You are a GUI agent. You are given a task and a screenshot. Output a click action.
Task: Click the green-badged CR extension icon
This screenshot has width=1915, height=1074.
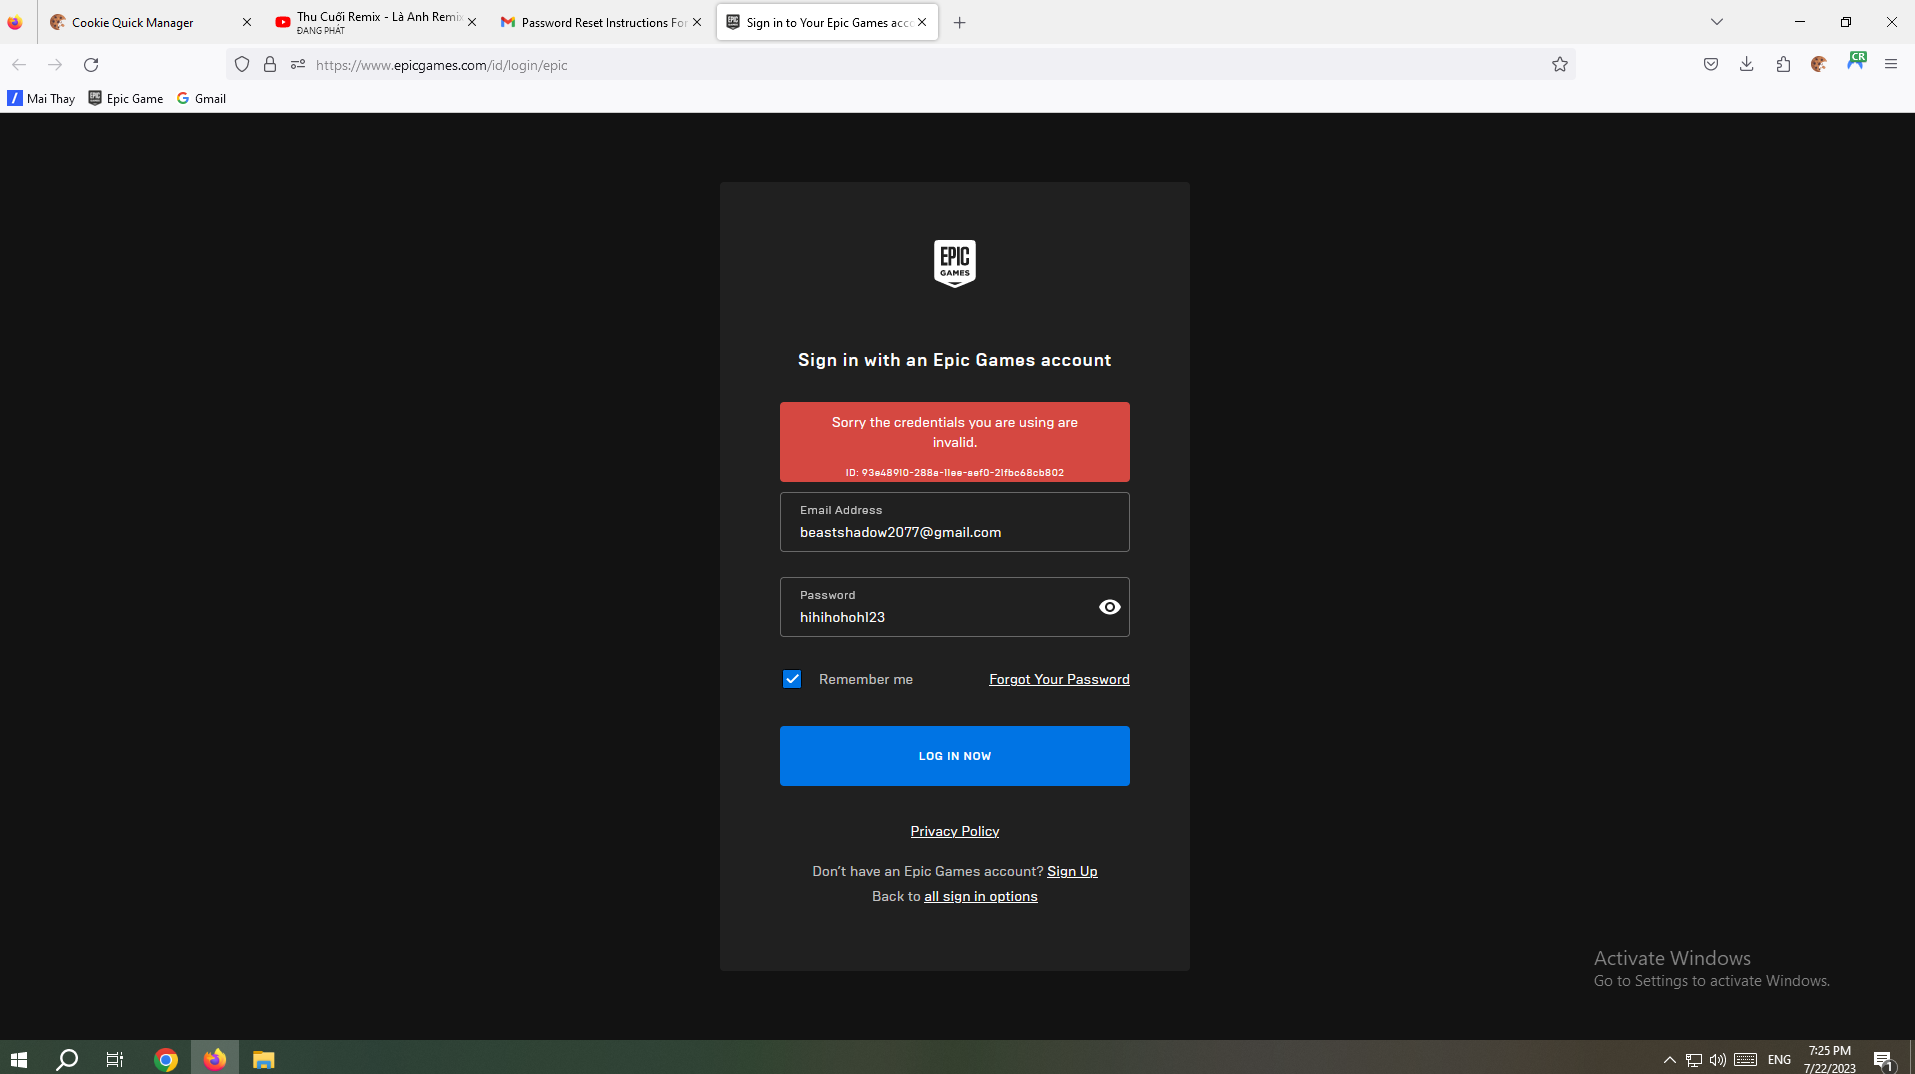coord(1856,62)
